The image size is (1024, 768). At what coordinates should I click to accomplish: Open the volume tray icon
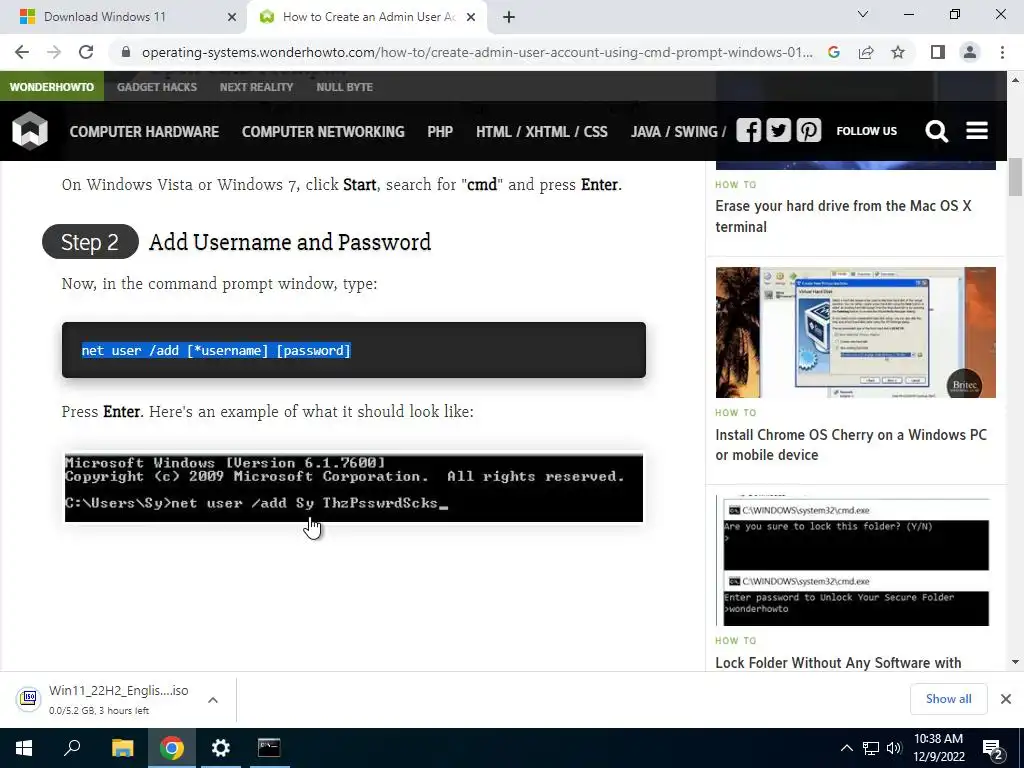point(894,748)
